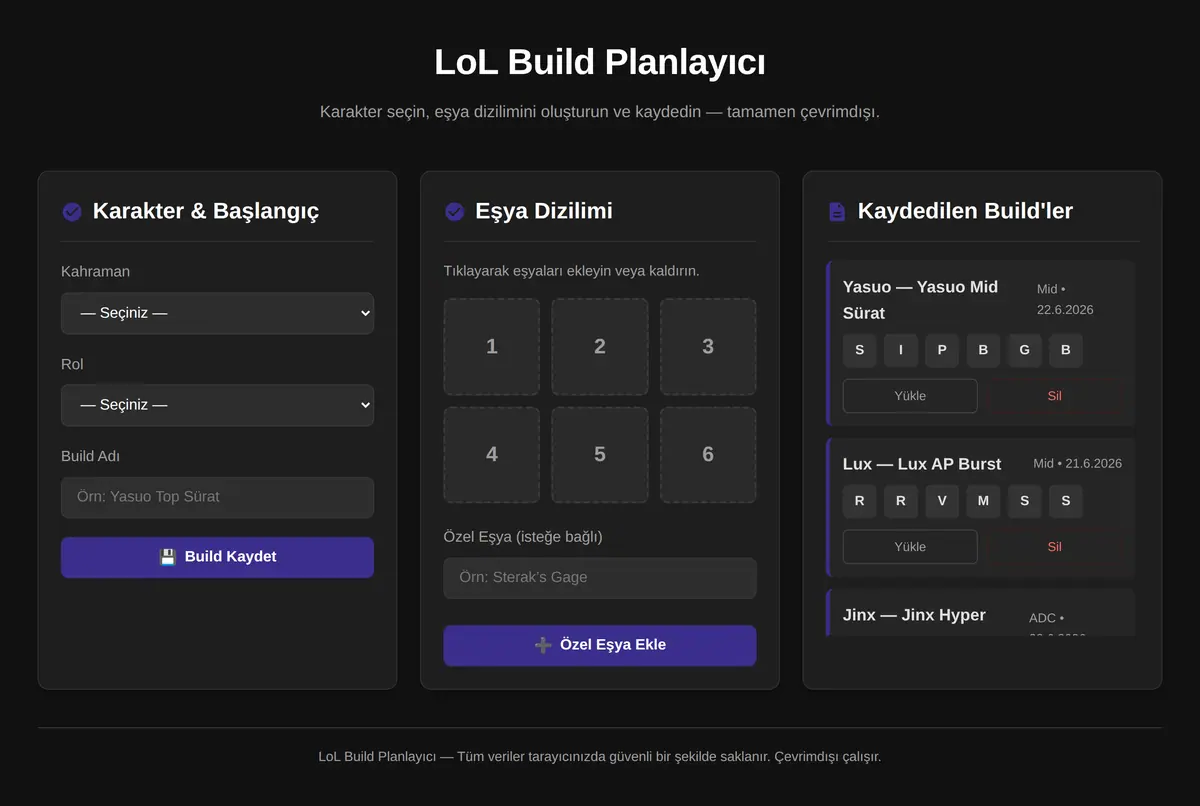Screen dimensions: 1200x806
Task: Focus the Özel Eşya input field
Action: 600,578
